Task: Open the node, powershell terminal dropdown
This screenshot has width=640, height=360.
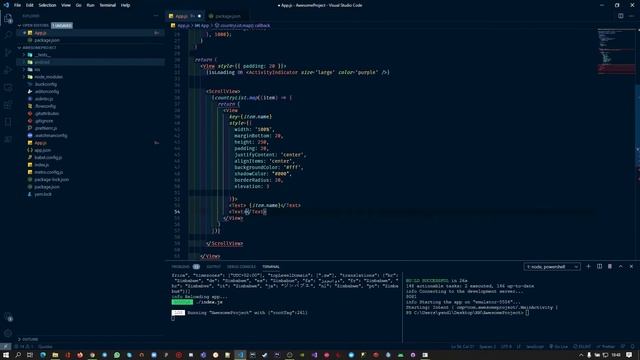Action: pos(552,267)
